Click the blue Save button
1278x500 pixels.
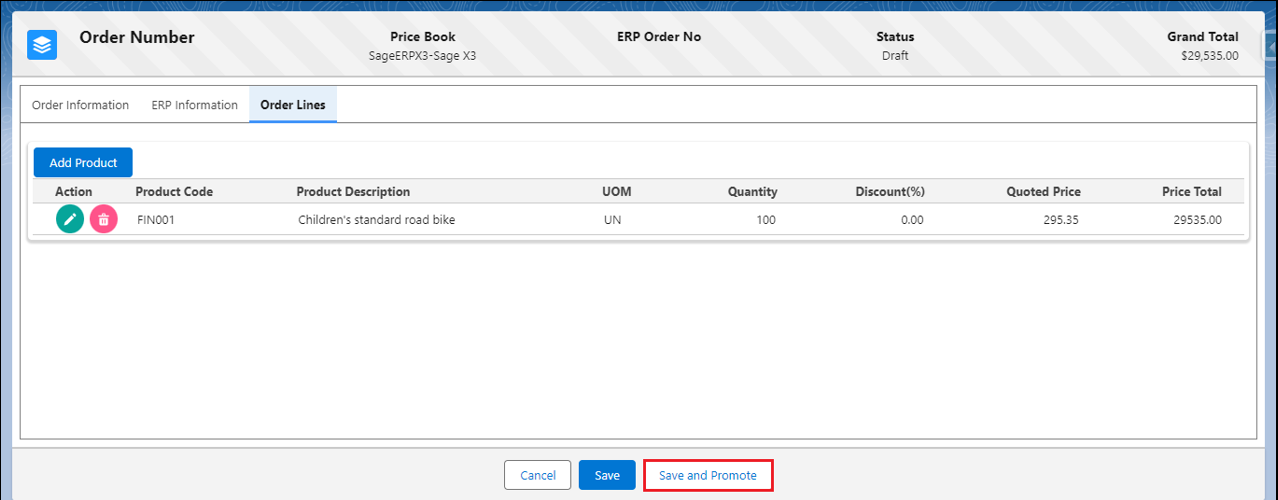click(x=606, y=475)
